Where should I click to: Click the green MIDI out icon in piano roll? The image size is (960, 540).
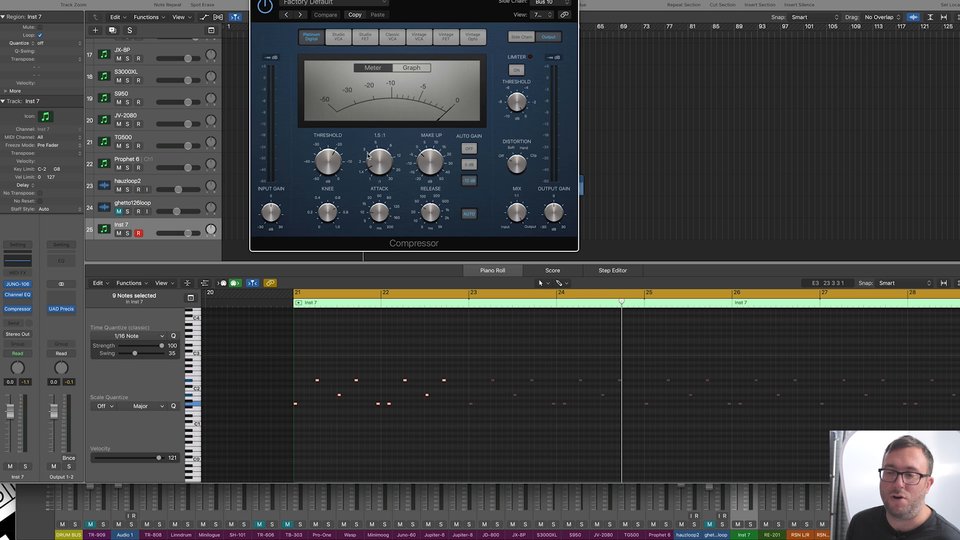(234, 283)
